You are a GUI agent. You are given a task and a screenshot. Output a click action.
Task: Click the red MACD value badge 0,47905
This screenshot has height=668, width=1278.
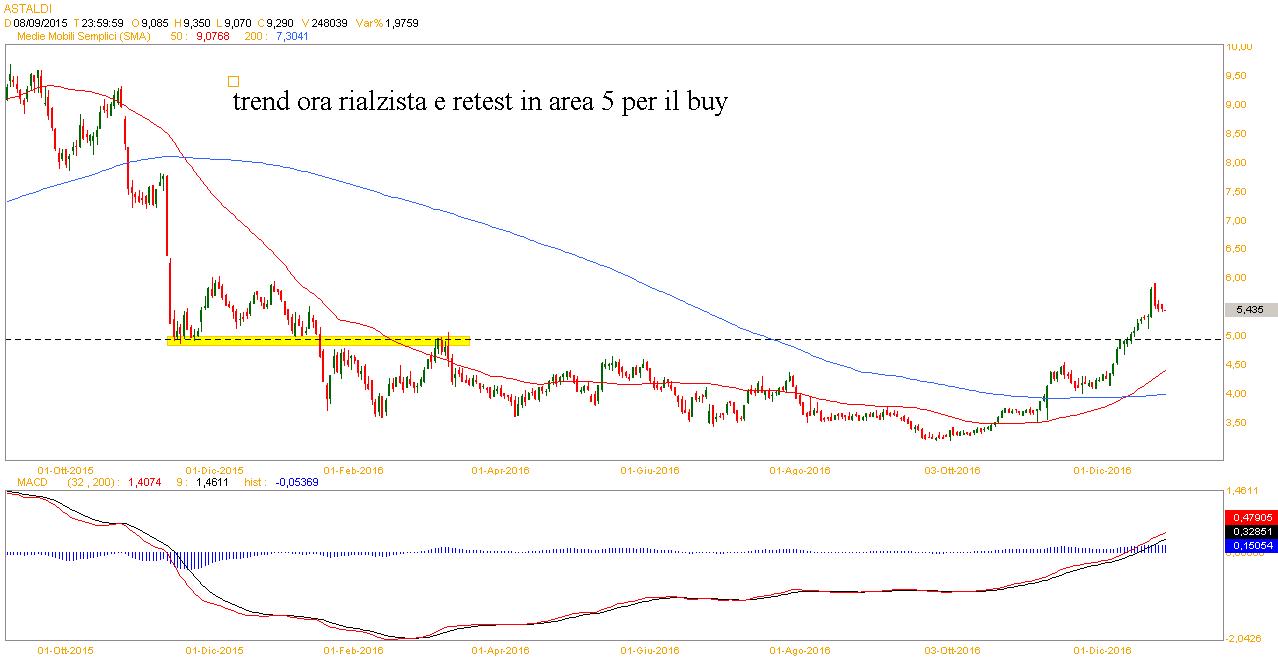pyautogui.click(x=1249, y=518)
